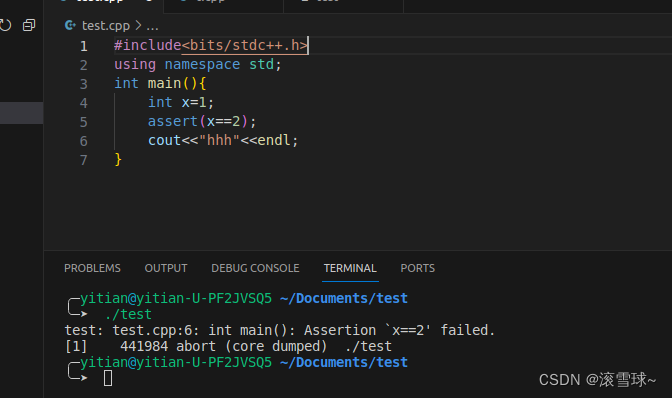Click line number 3 in the gutter

[84, 84]
